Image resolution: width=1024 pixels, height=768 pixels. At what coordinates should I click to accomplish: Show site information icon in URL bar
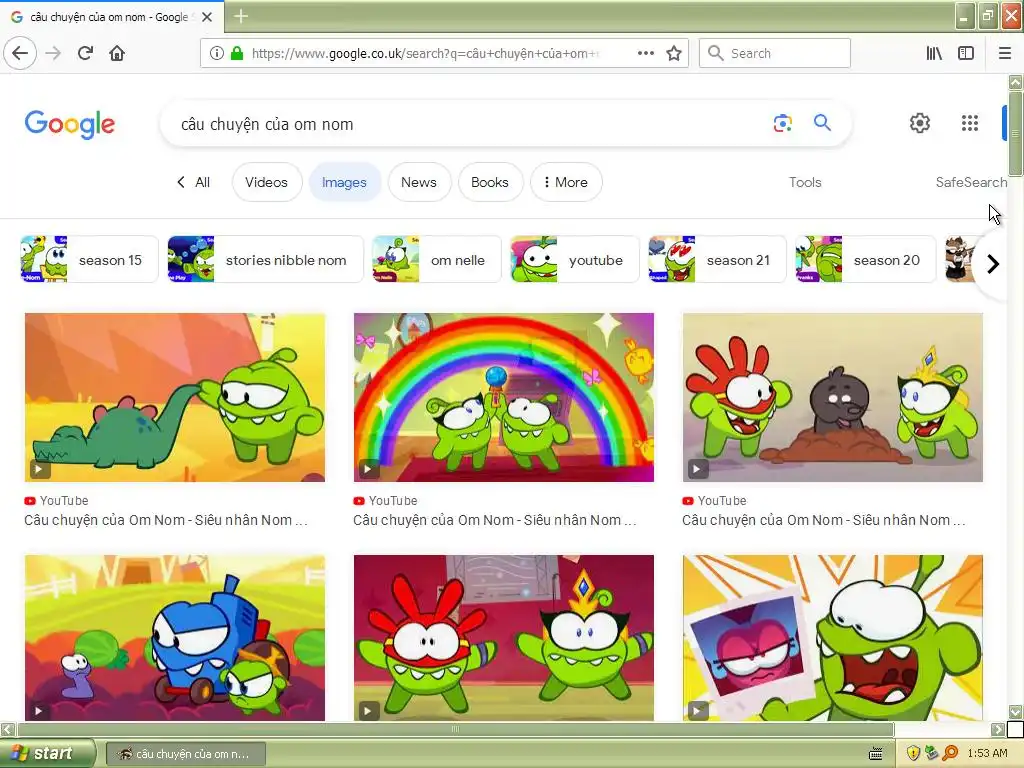(217, 53)
